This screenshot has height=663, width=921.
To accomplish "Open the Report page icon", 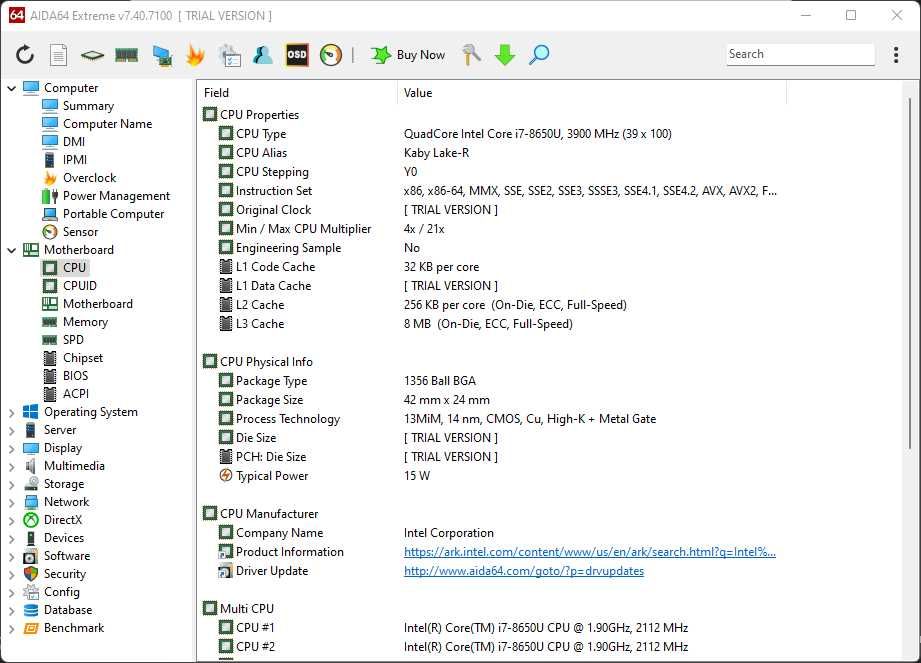I will [58, 55].
